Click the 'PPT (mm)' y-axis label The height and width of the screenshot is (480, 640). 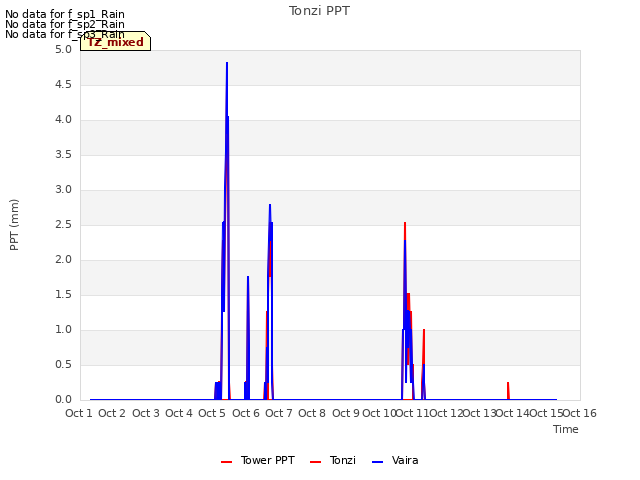[14, 225]
